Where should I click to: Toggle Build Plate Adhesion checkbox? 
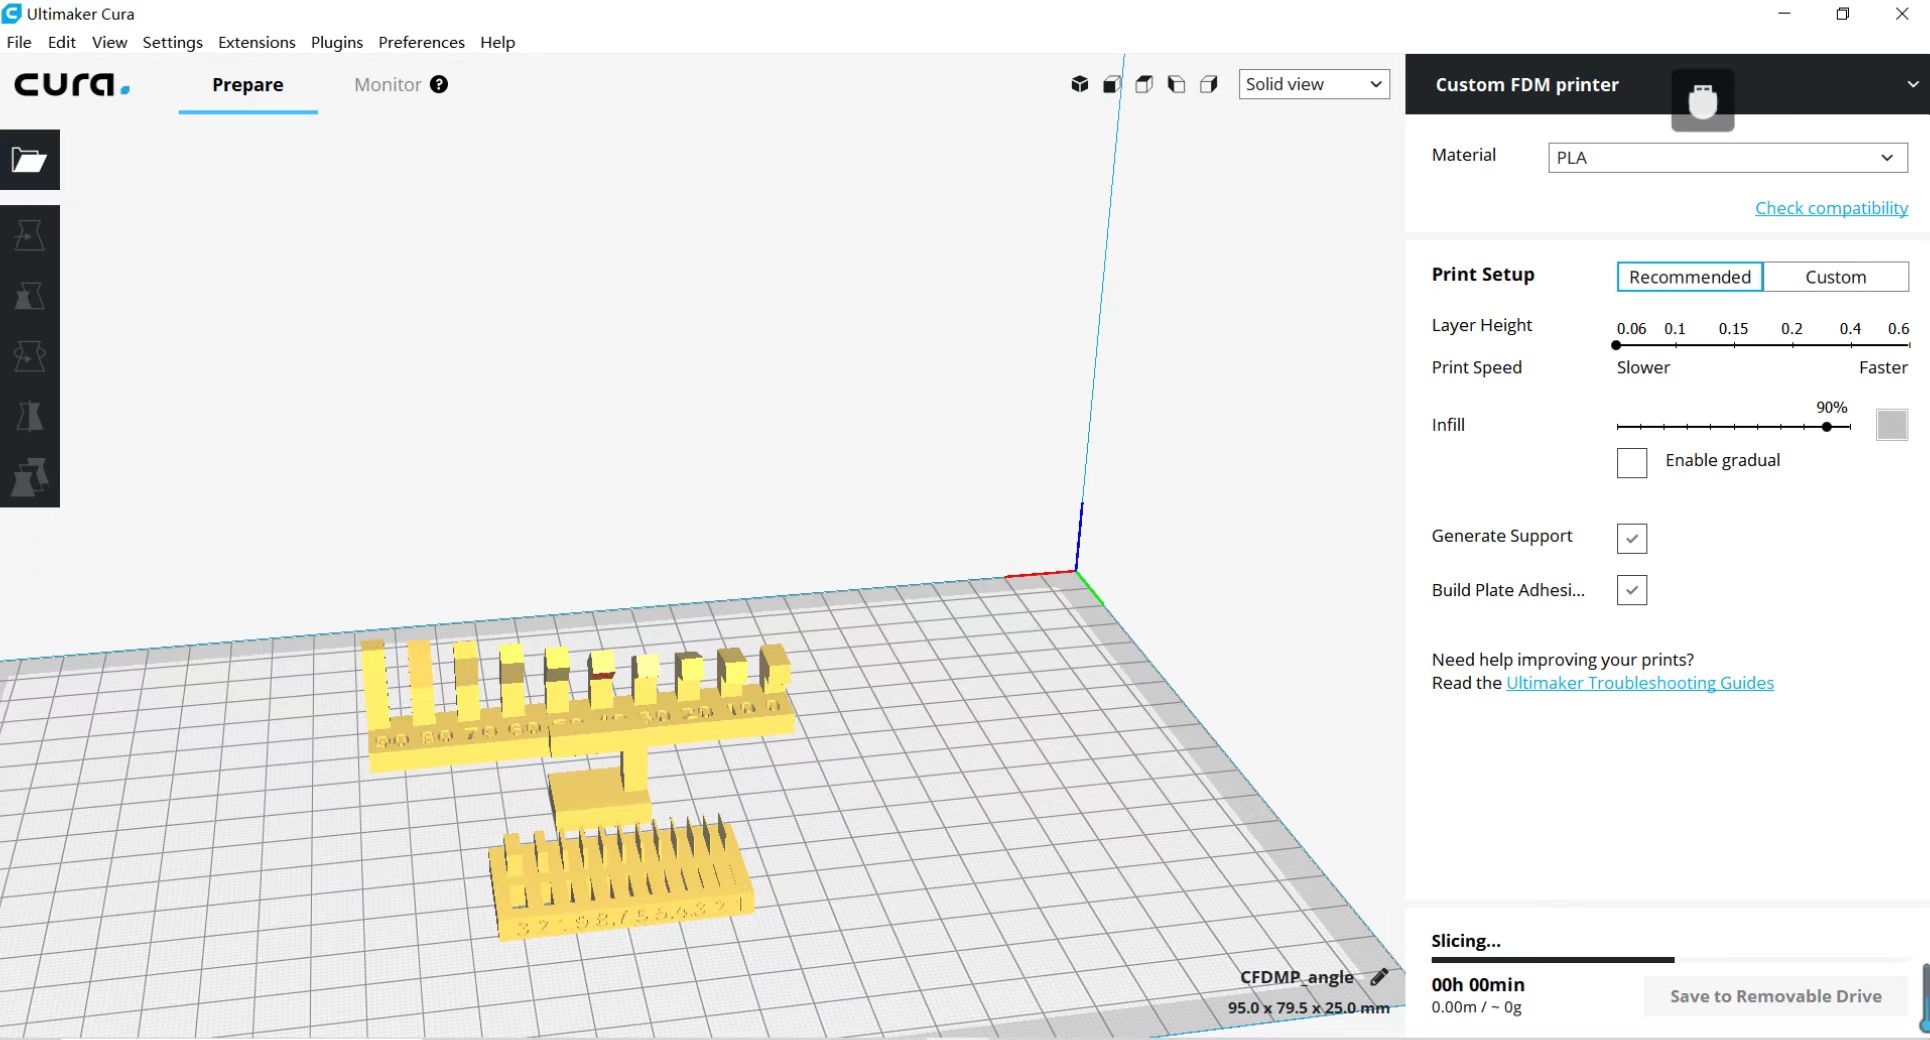1631,590
